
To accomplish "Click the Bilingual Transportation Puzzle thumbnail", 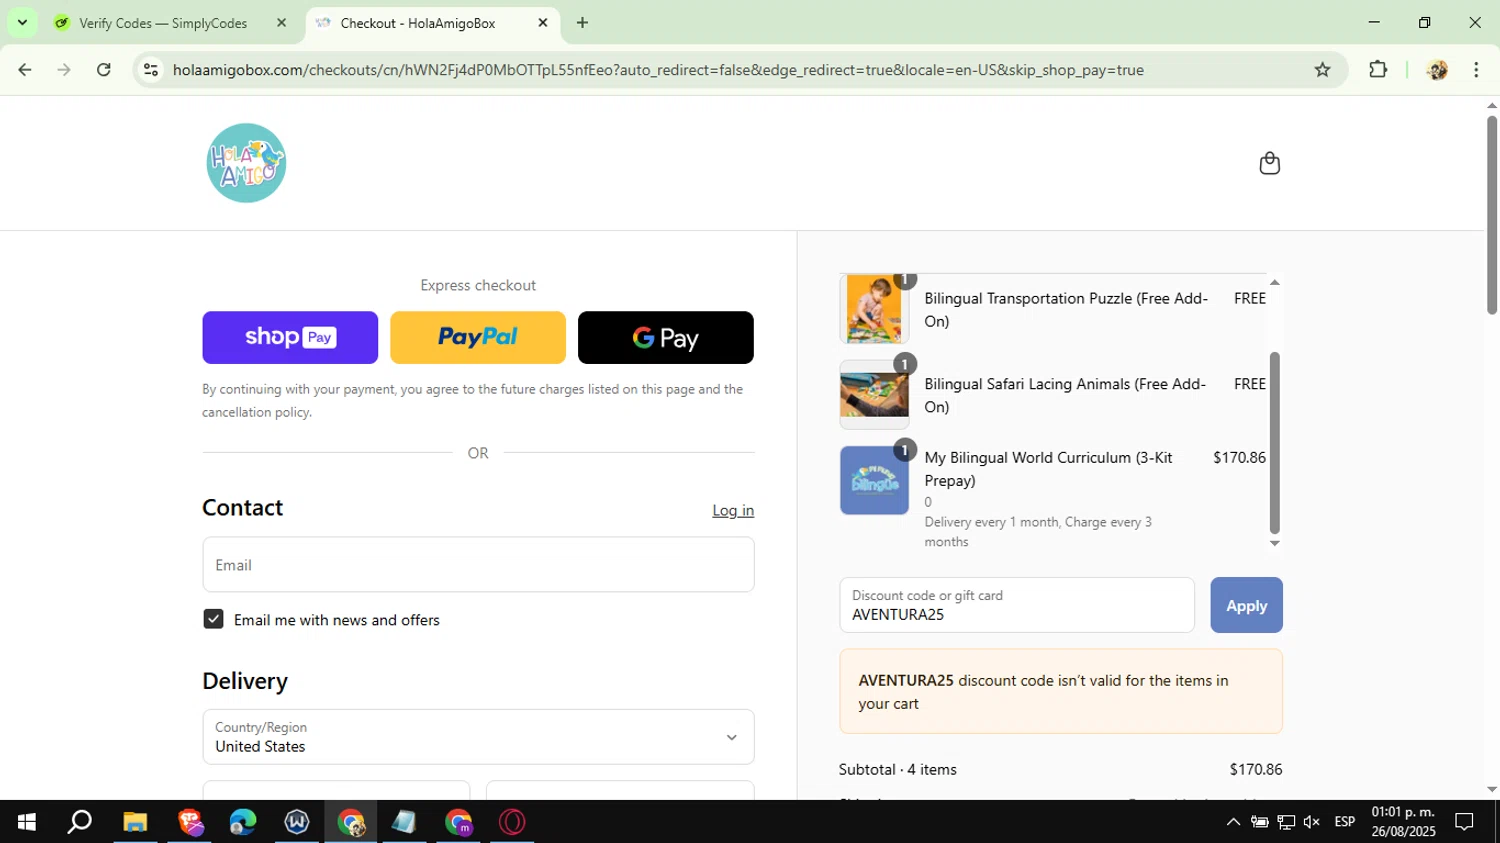I will click(874, 308).
